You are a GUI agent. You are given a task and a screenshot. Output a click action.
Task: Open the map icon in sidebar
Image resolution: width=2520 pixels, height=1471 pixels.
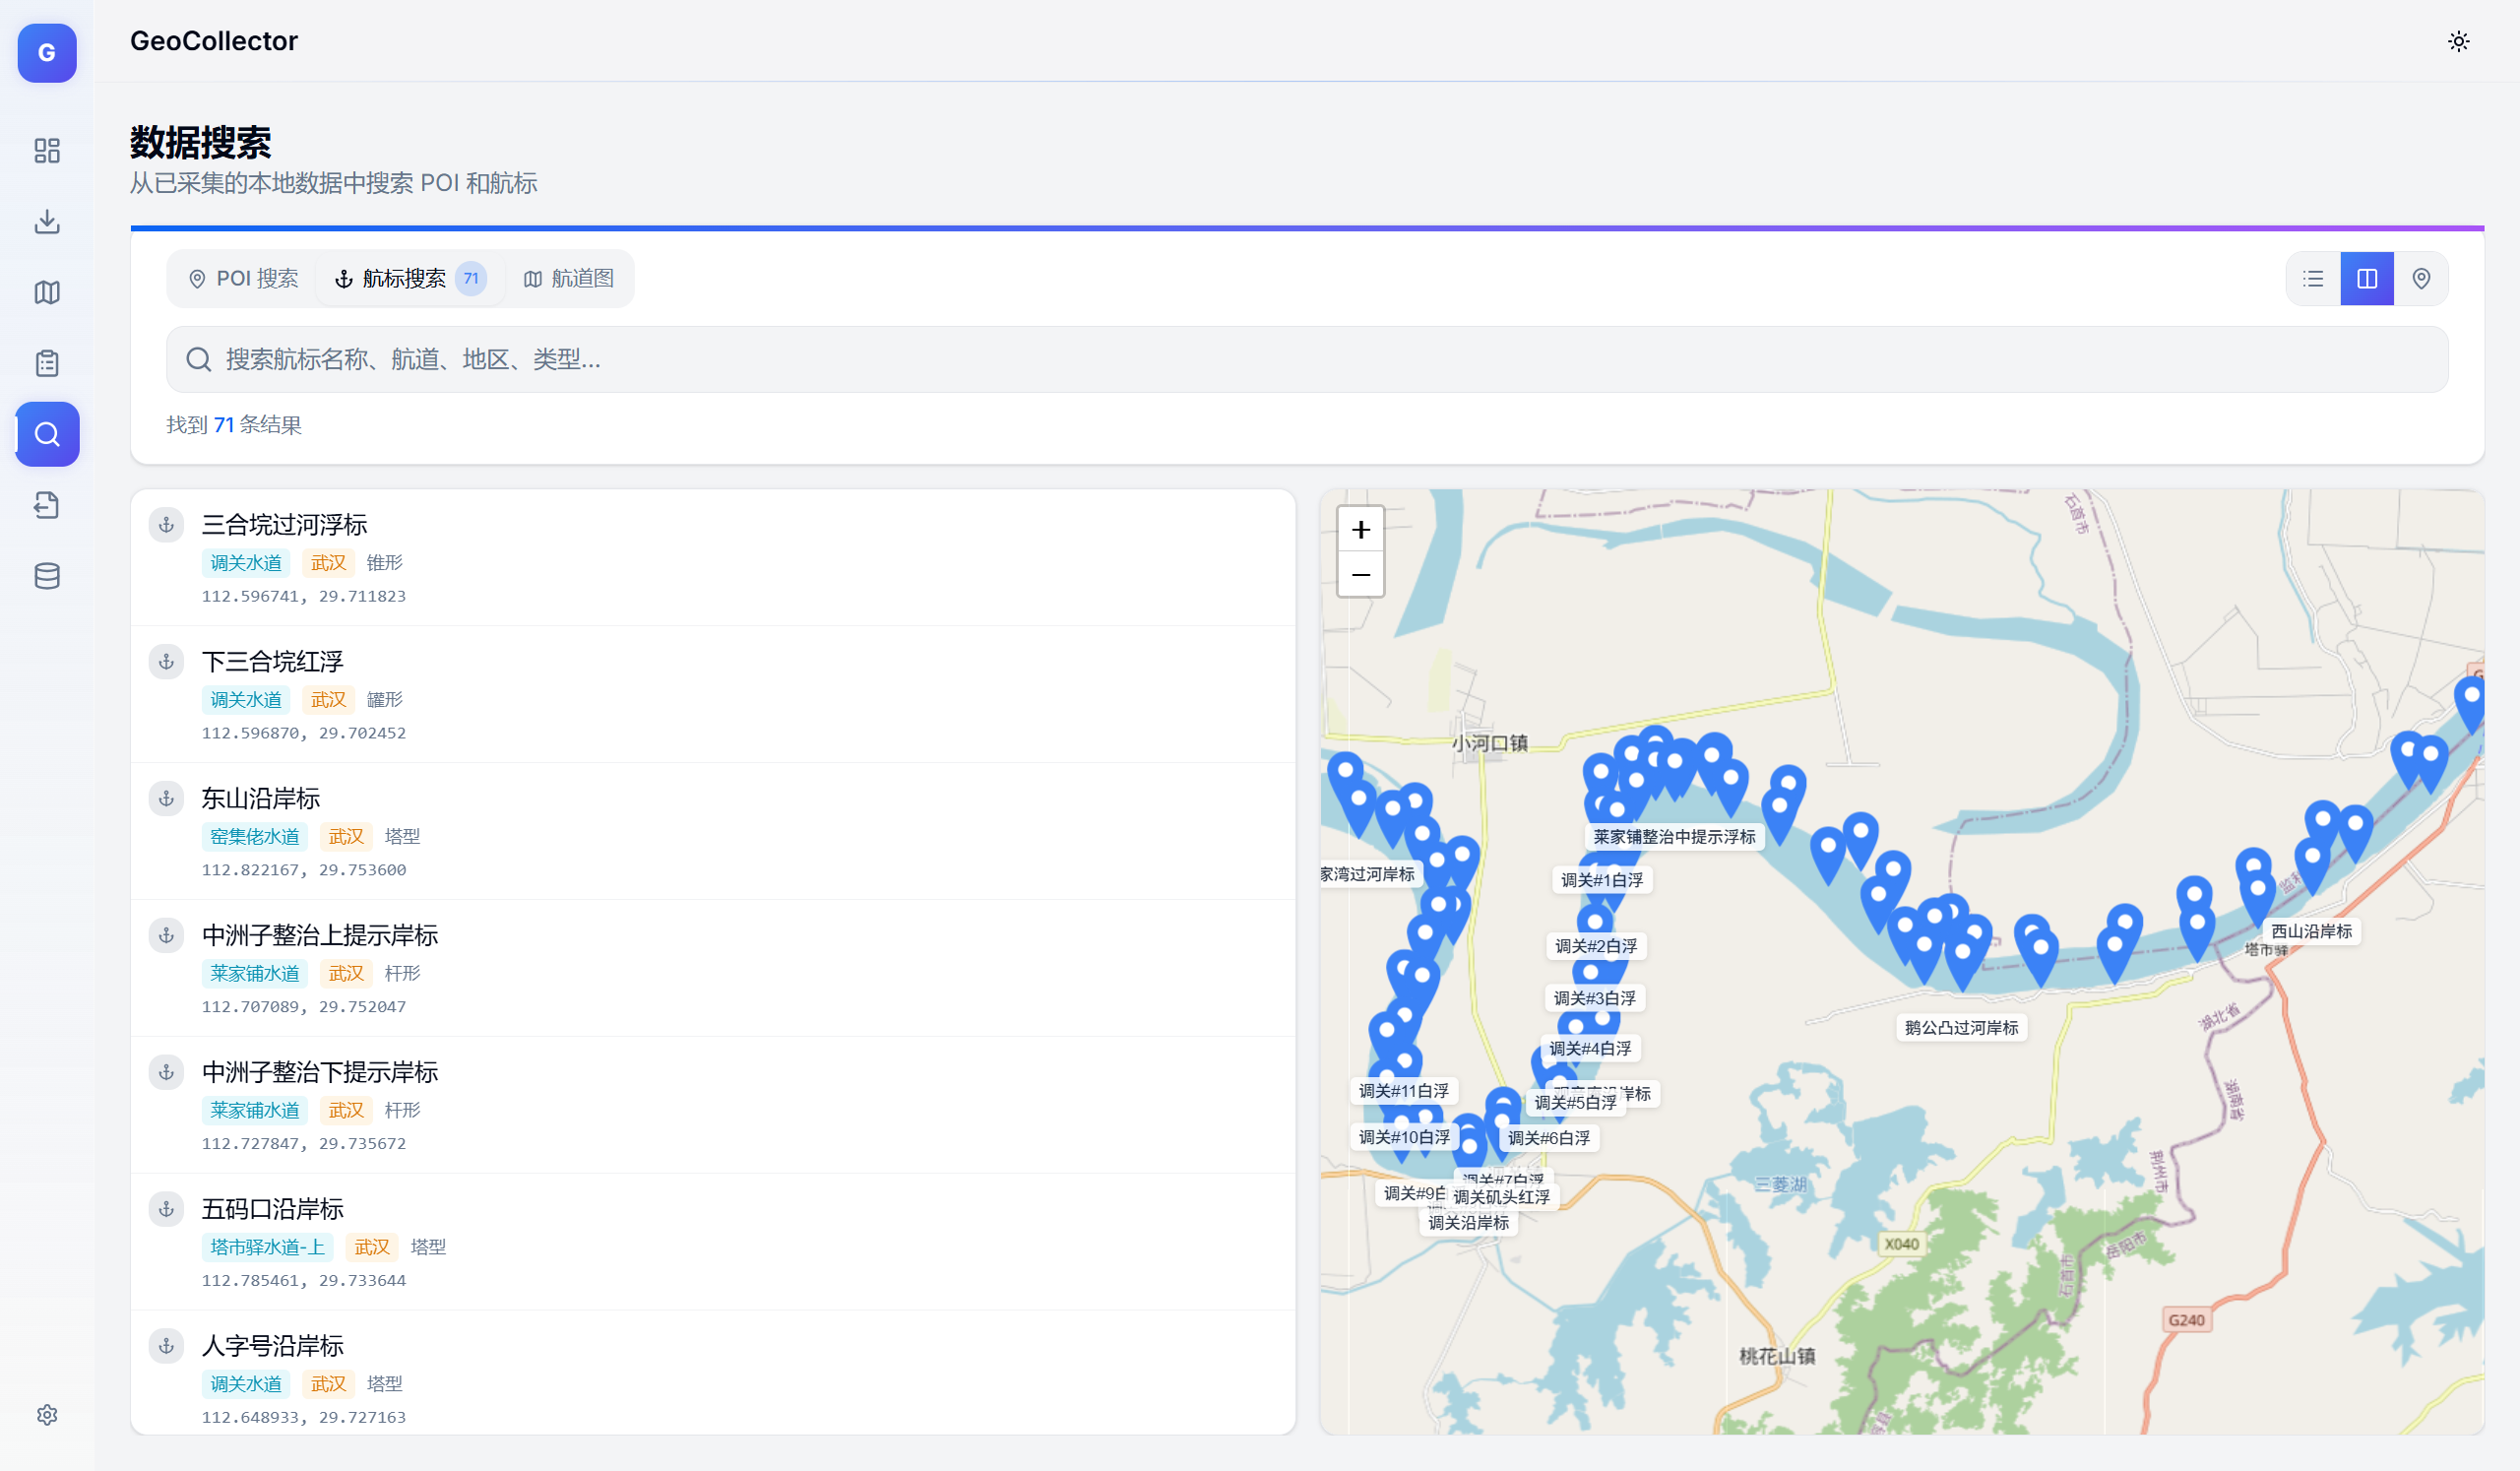click(47, 292)
